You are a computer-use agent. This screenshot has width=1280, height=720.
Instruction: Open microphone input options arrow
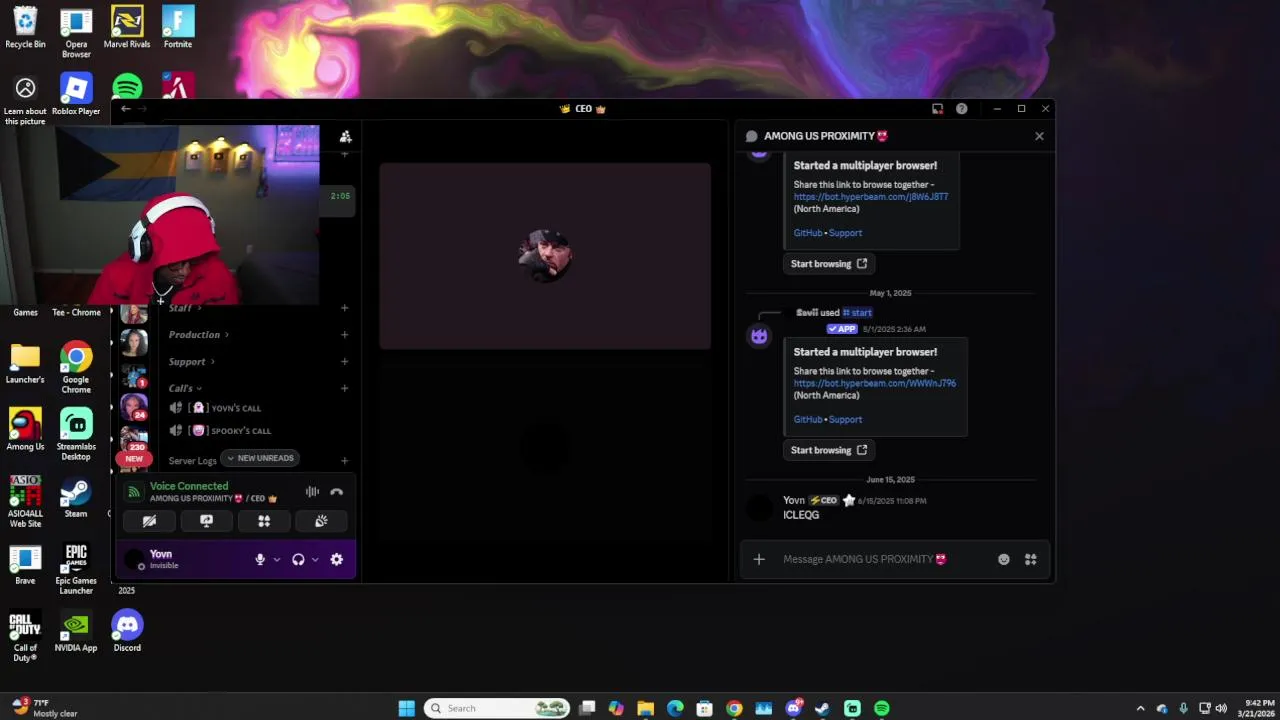pyautogui.click(x=276, y=560)
